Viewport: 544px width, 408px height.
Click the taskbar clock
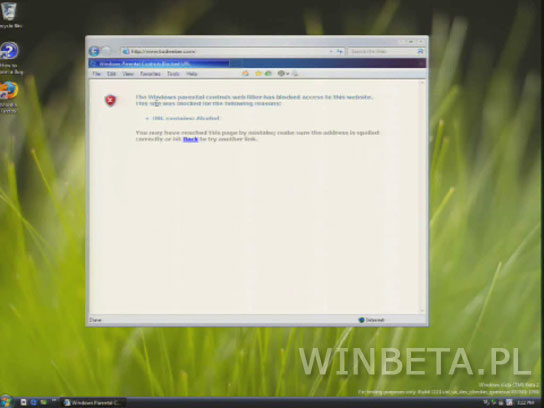[x=525, y=402]
